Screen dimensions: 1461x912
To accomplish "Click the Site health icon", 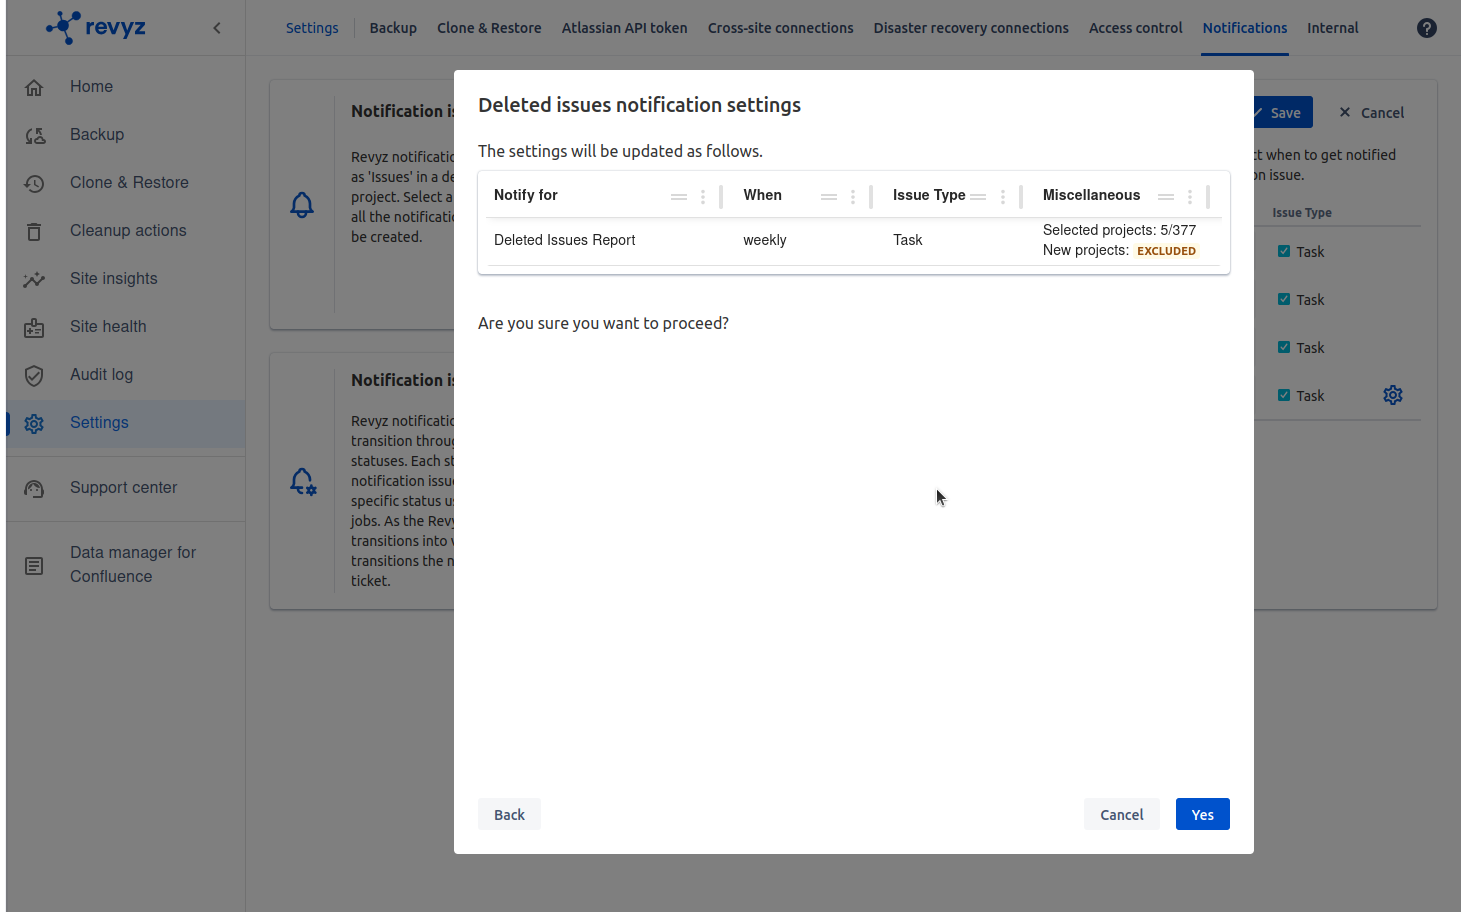I will click(x=34, y=328).
